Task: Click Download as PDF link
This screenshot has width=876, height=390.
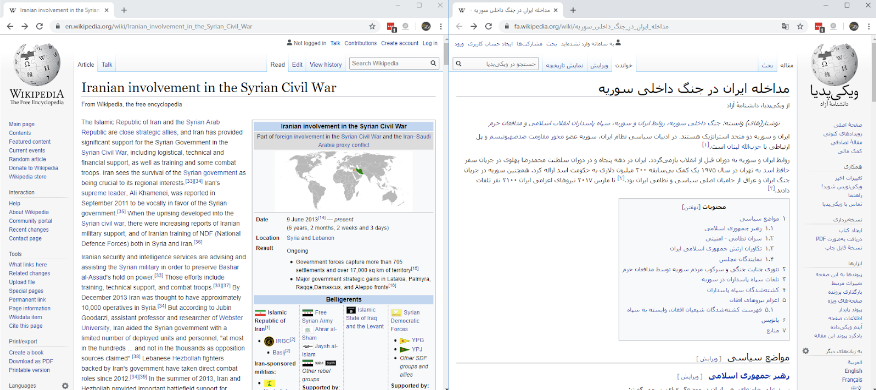Action: [30, 362]
